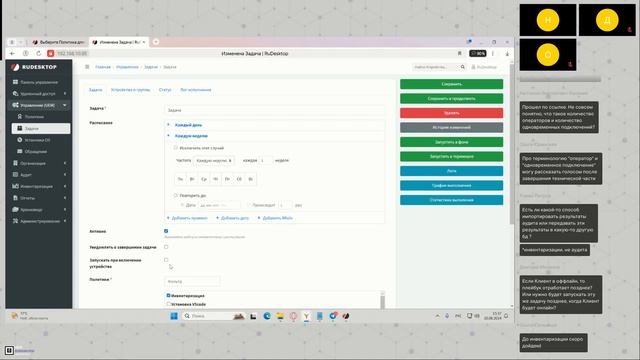Reload the page with the browser refresh icon

click(x=38, y=53)
